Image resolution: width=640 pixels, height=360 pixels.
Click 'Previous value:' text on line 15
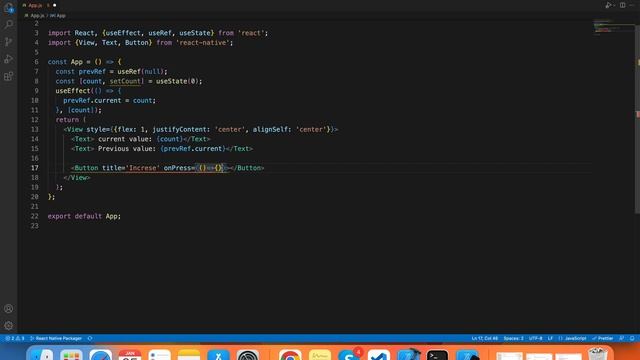tap(127, 149)
